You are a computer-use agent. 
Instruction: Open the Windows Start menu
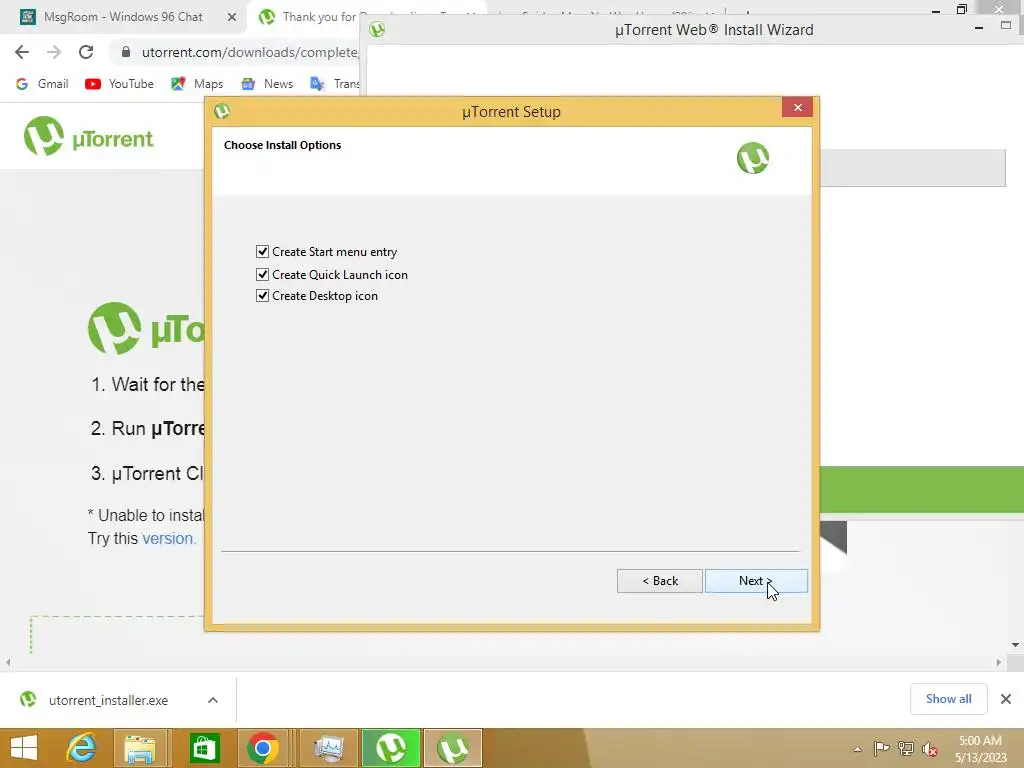tap(24, 748)
